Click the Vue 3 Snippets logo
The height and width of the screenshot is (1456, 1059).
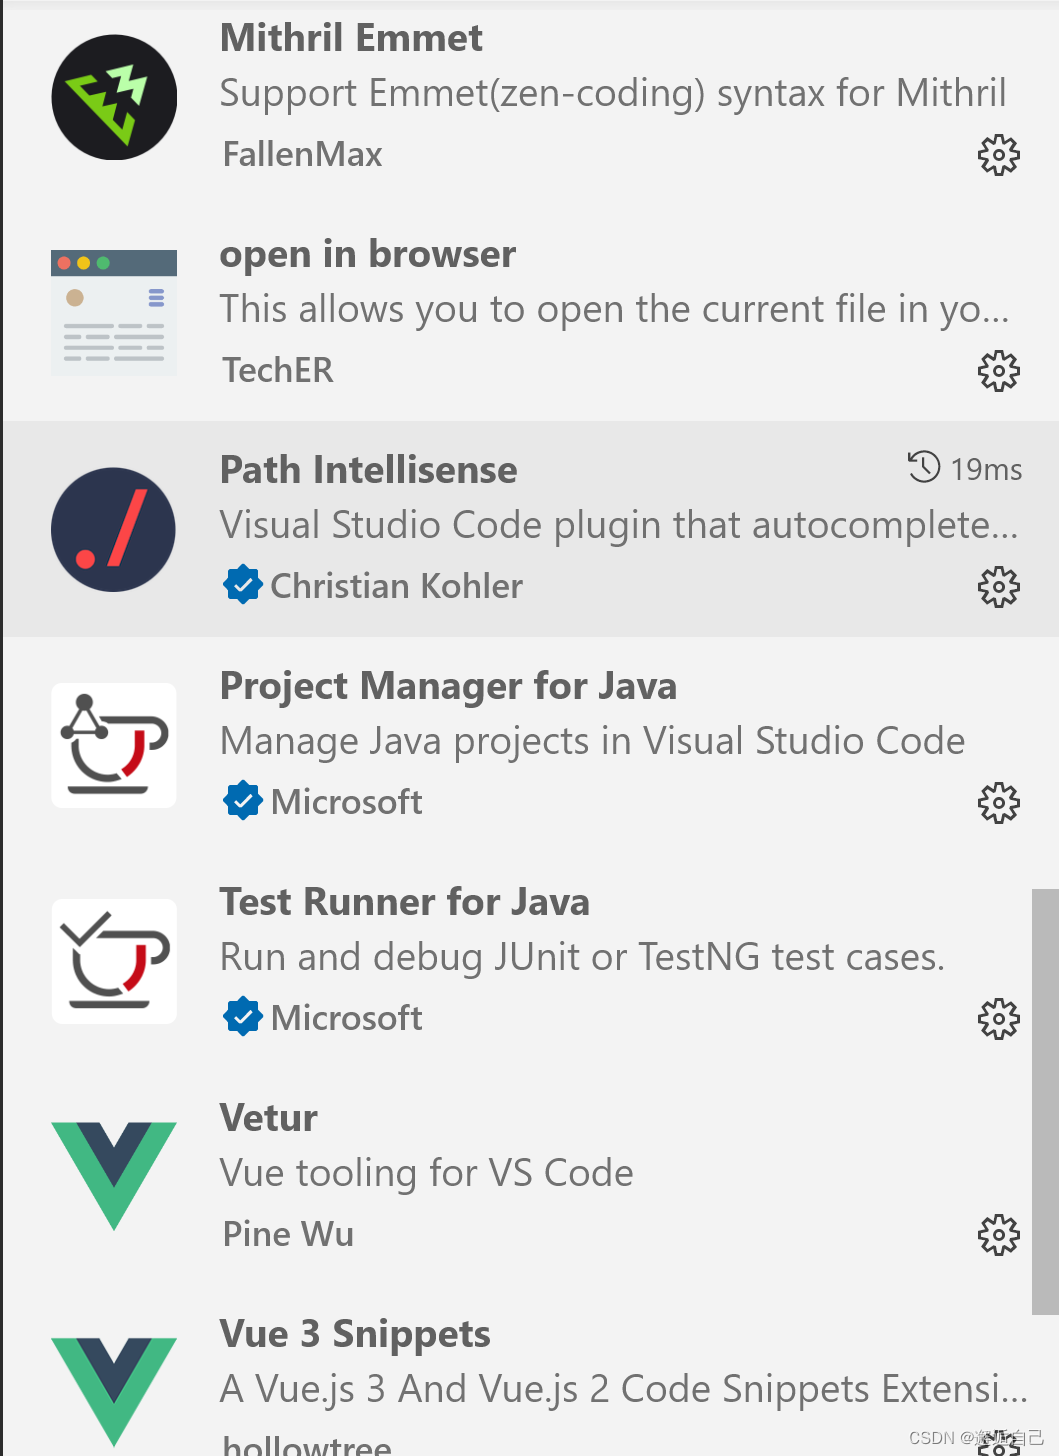click(x=114, y=1390)
